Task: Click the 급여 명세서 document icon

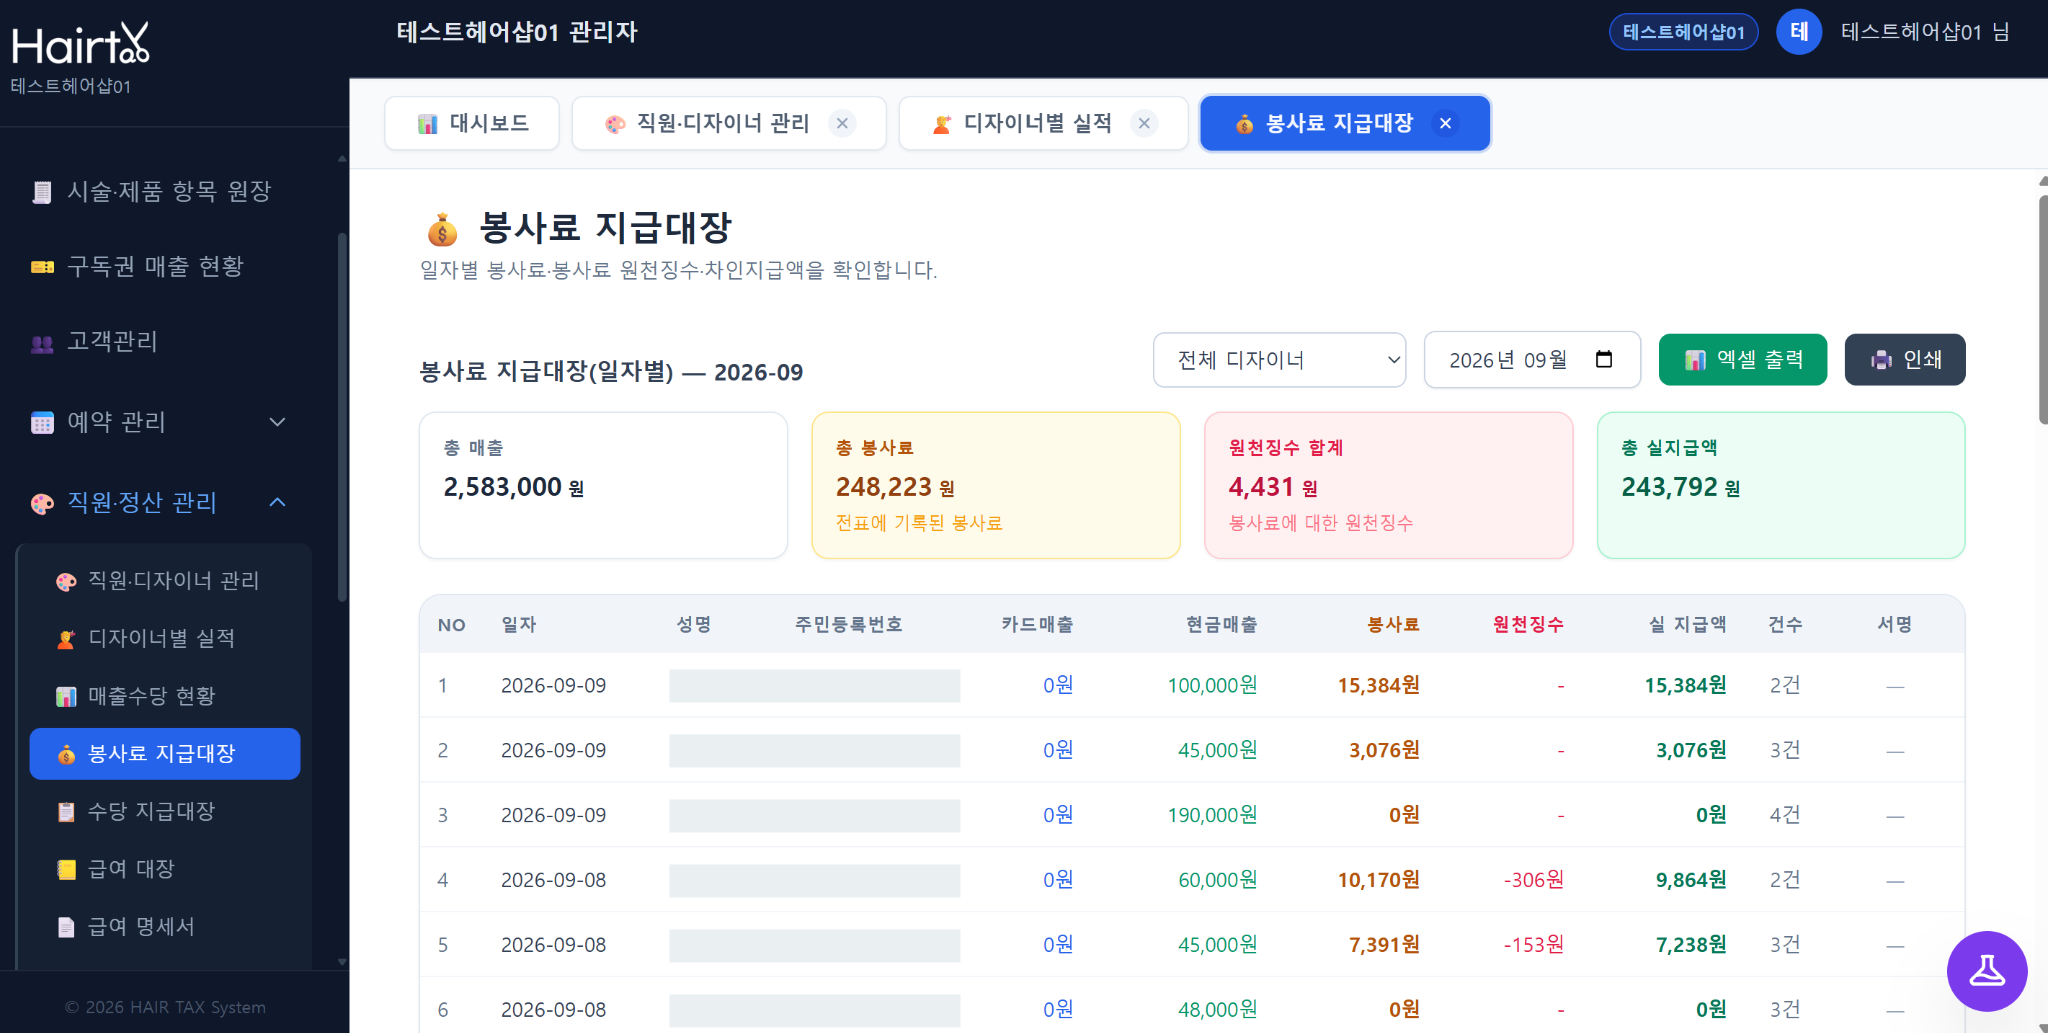Action: (66, 927)
